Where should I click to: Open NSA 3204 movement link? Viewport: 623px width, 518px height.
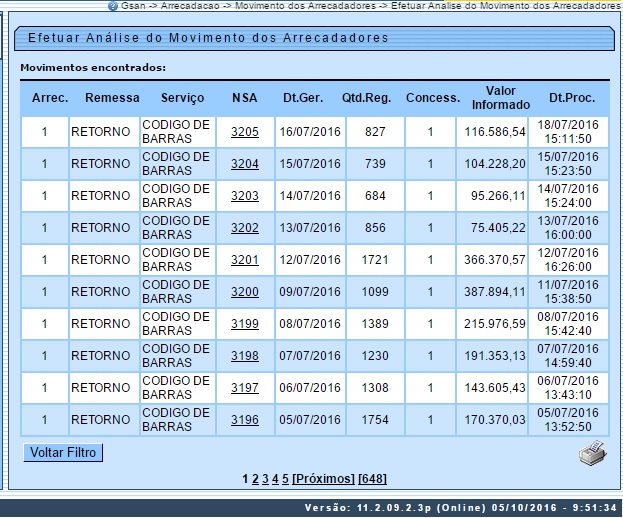pos(244,164)
